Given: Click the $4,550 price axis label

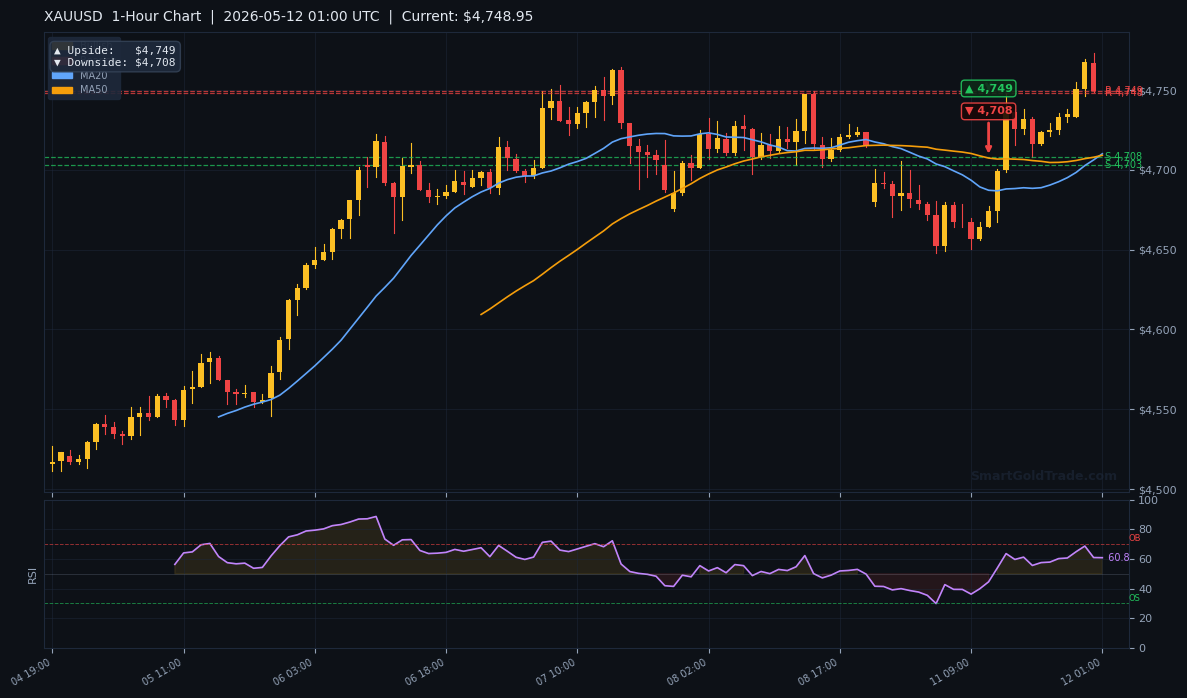Looking at the screenshot, I should (1157, 410).
